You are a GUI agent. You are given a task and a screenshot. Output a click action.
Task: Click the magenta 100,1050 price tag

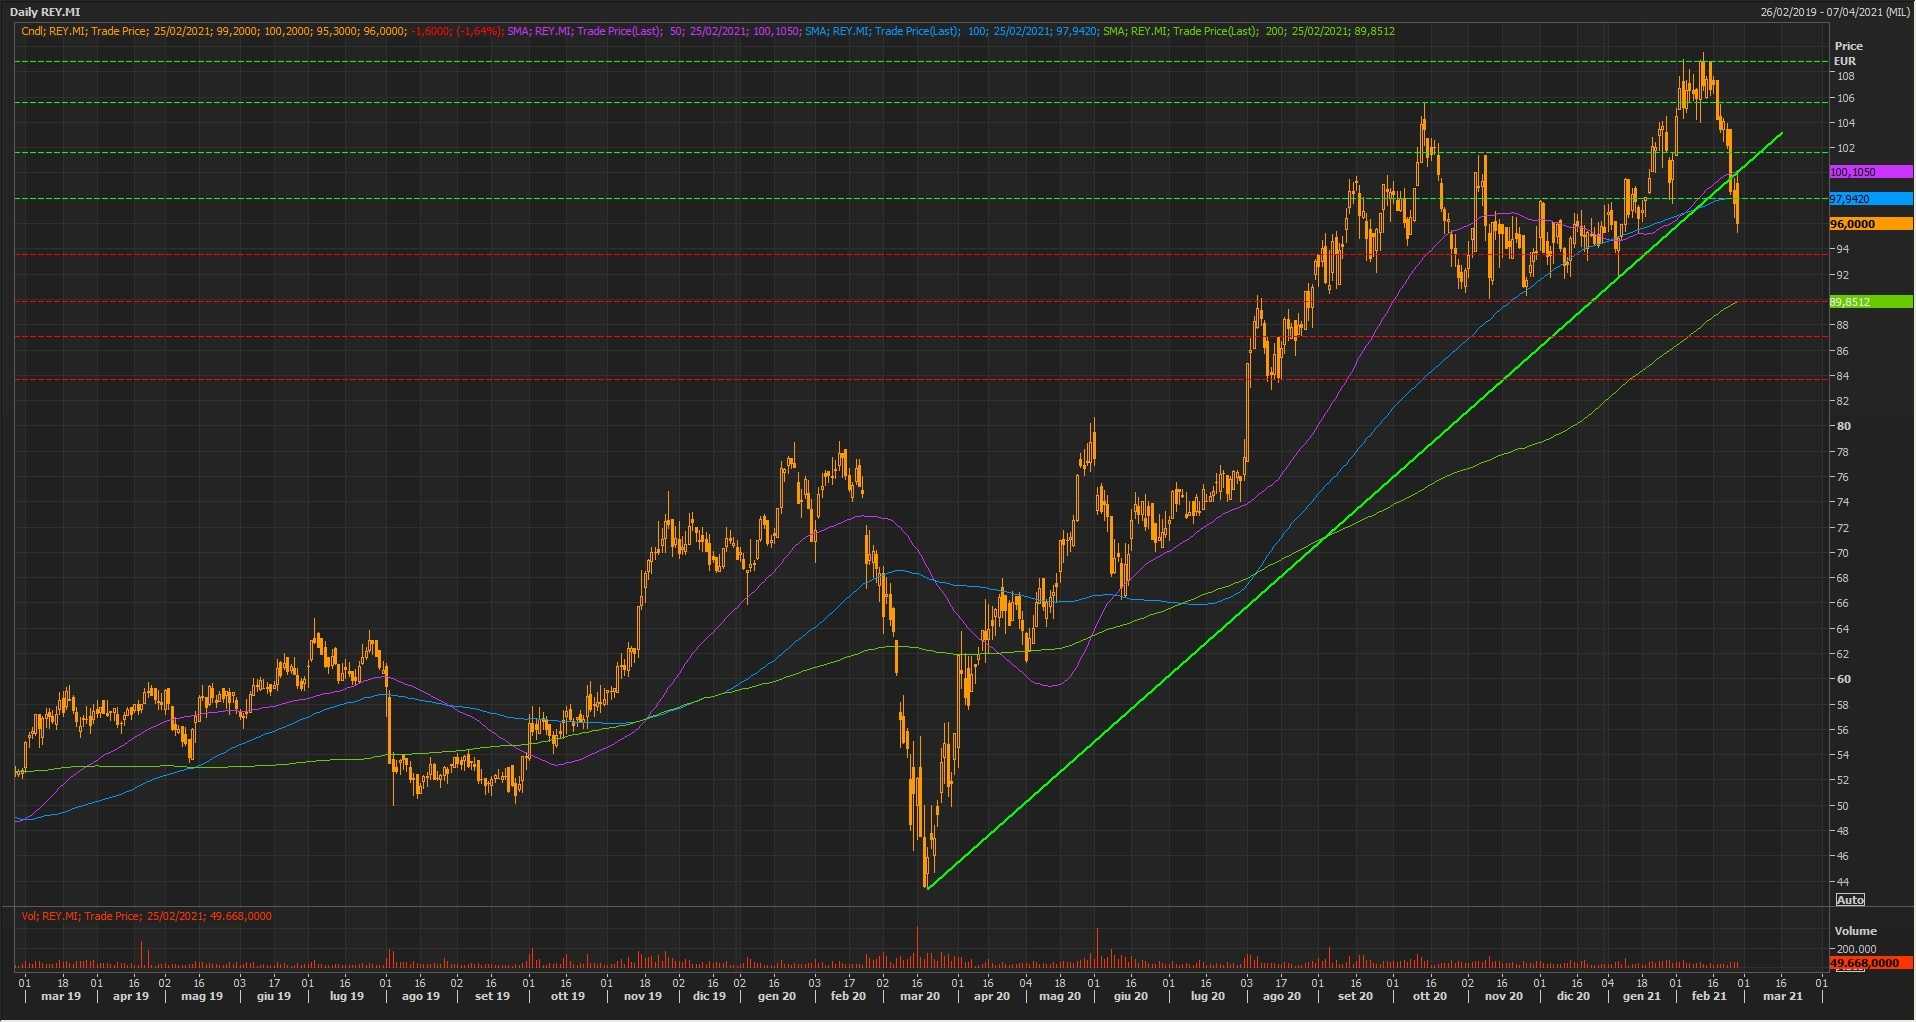point(1868,172)
